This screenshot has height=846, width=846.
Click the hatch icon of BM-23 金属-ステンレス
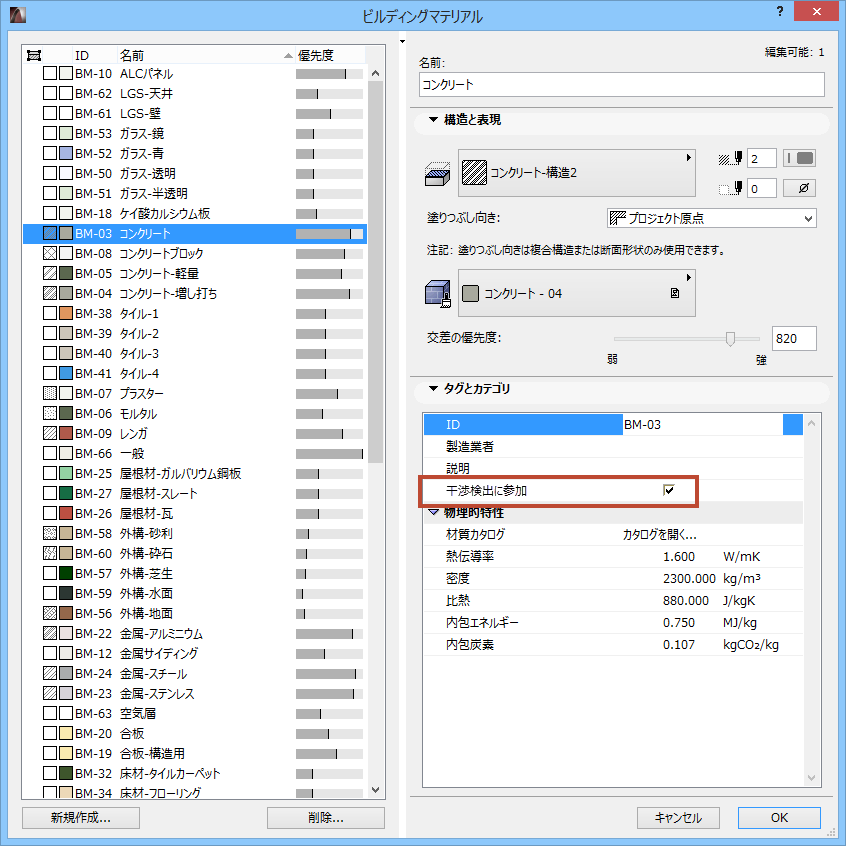point(50,693)
